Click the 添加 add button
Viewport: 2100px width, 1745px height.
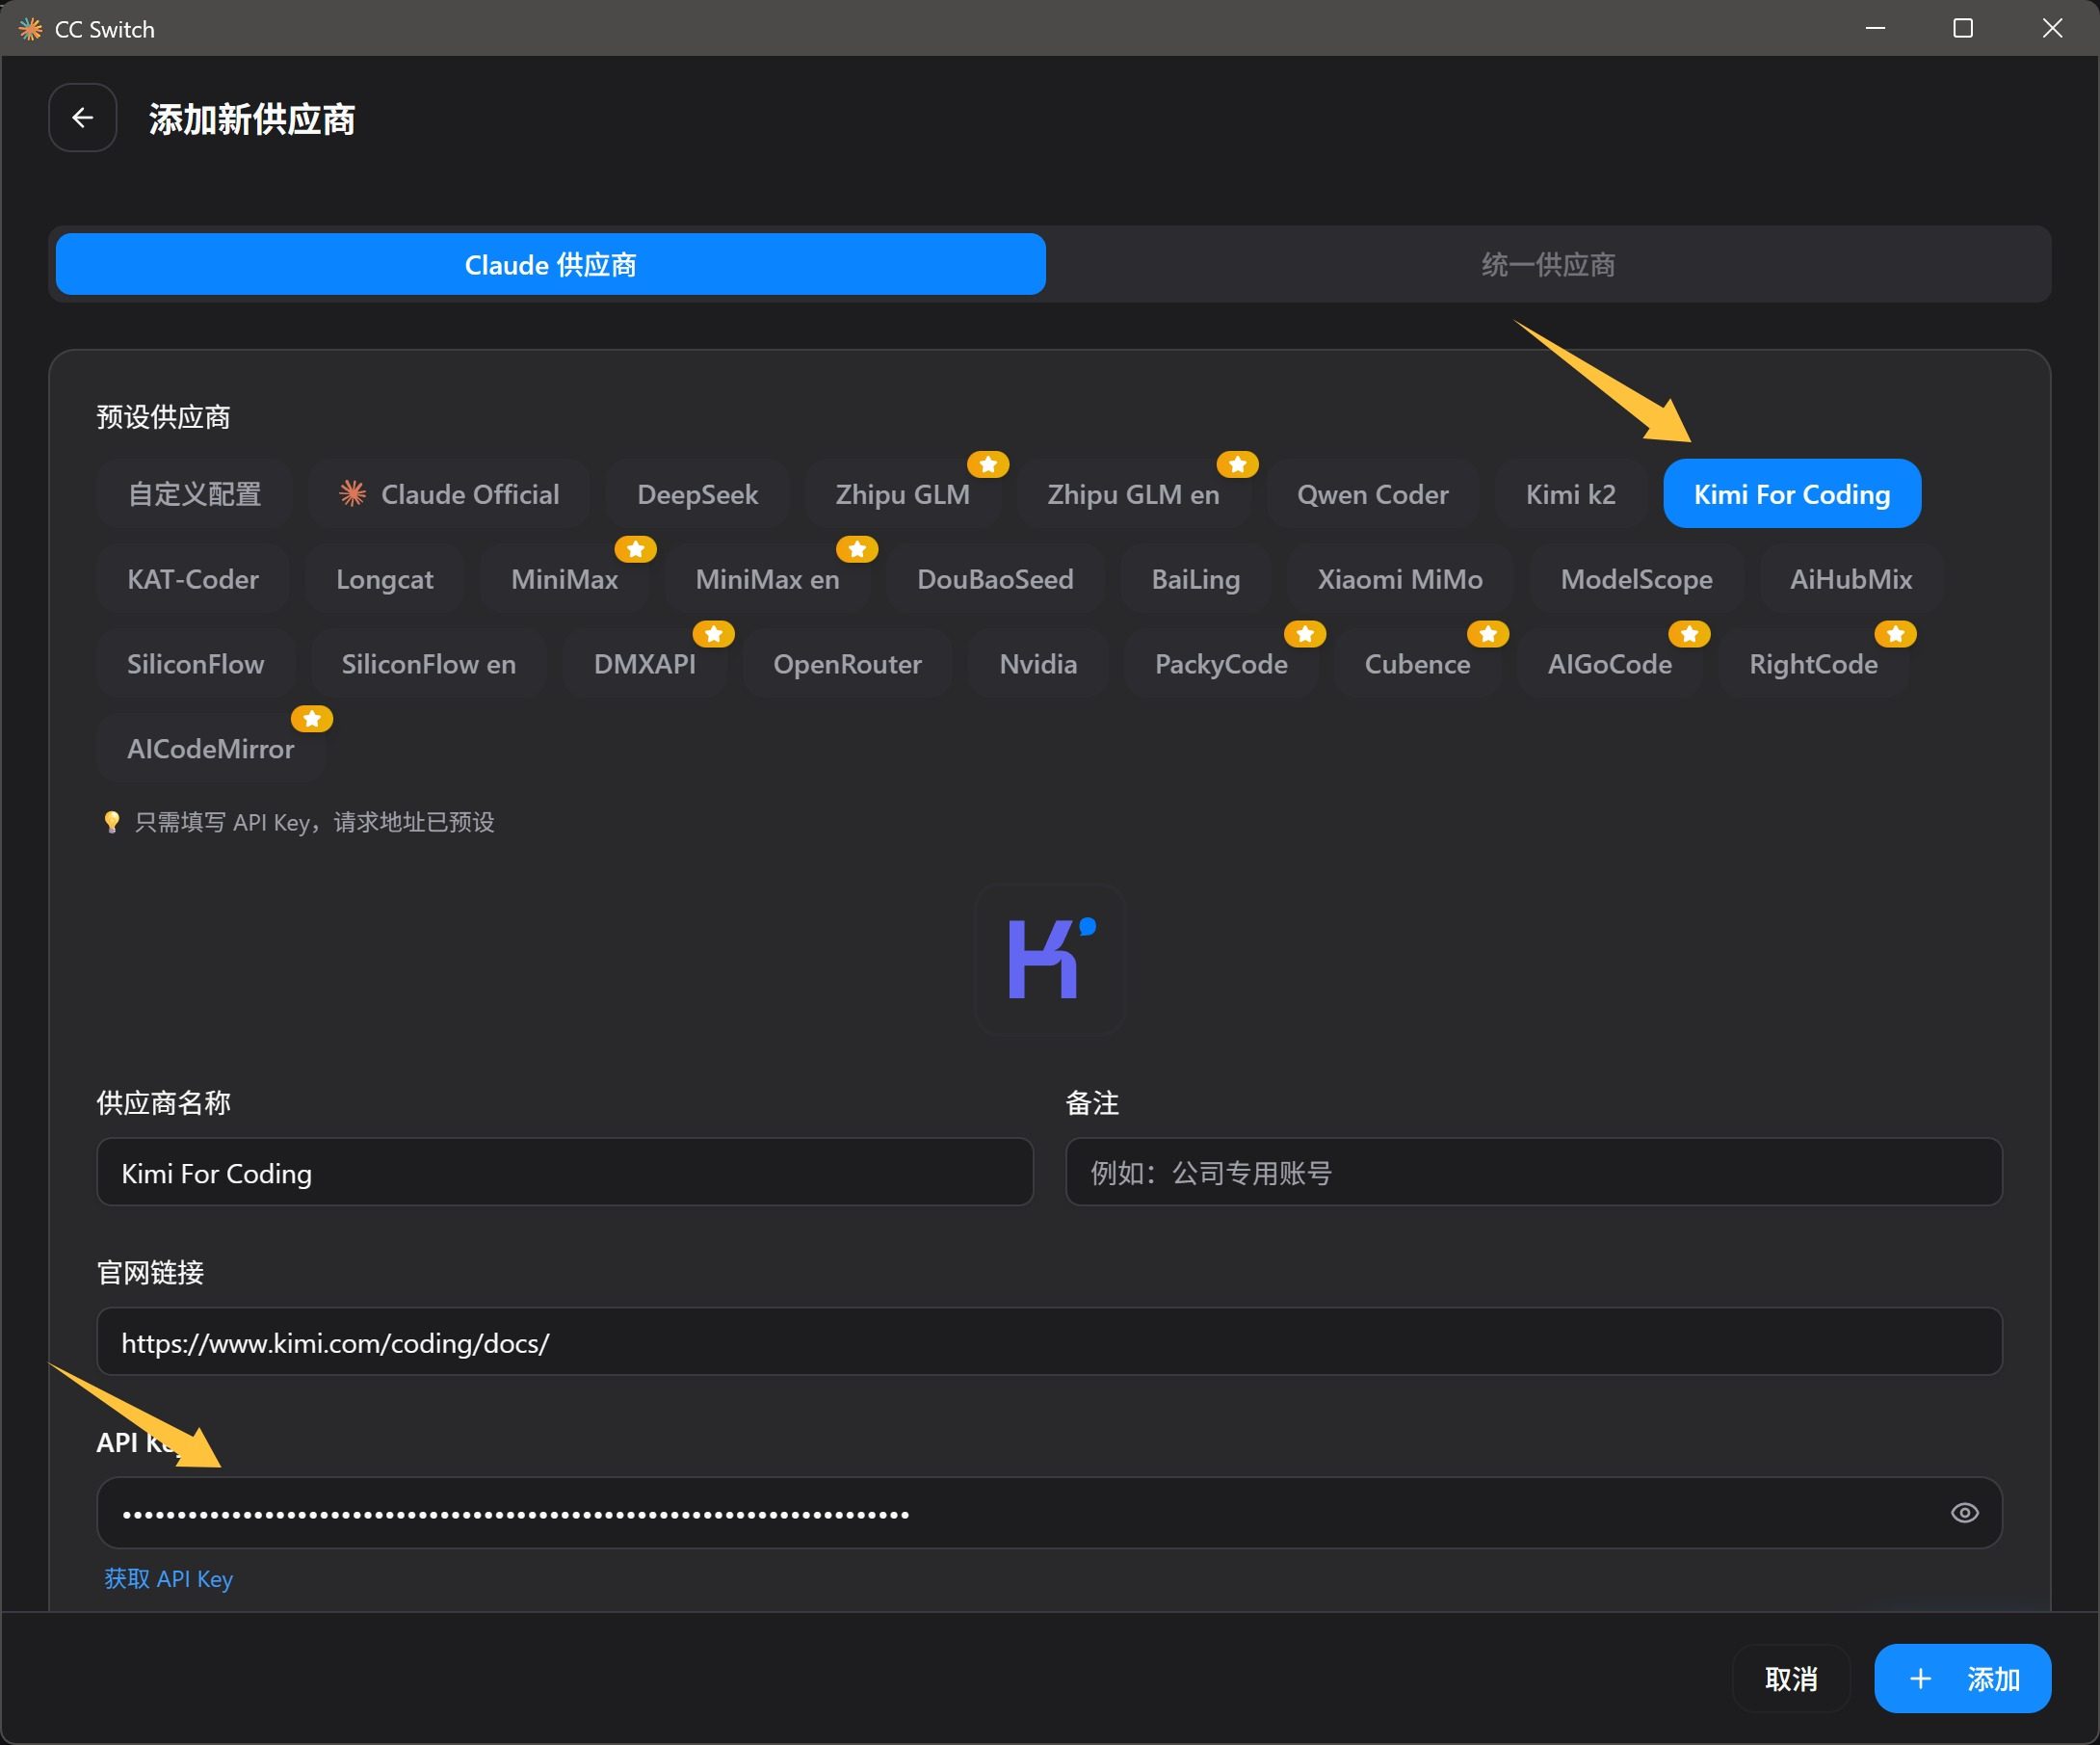pos(1962,1678)
